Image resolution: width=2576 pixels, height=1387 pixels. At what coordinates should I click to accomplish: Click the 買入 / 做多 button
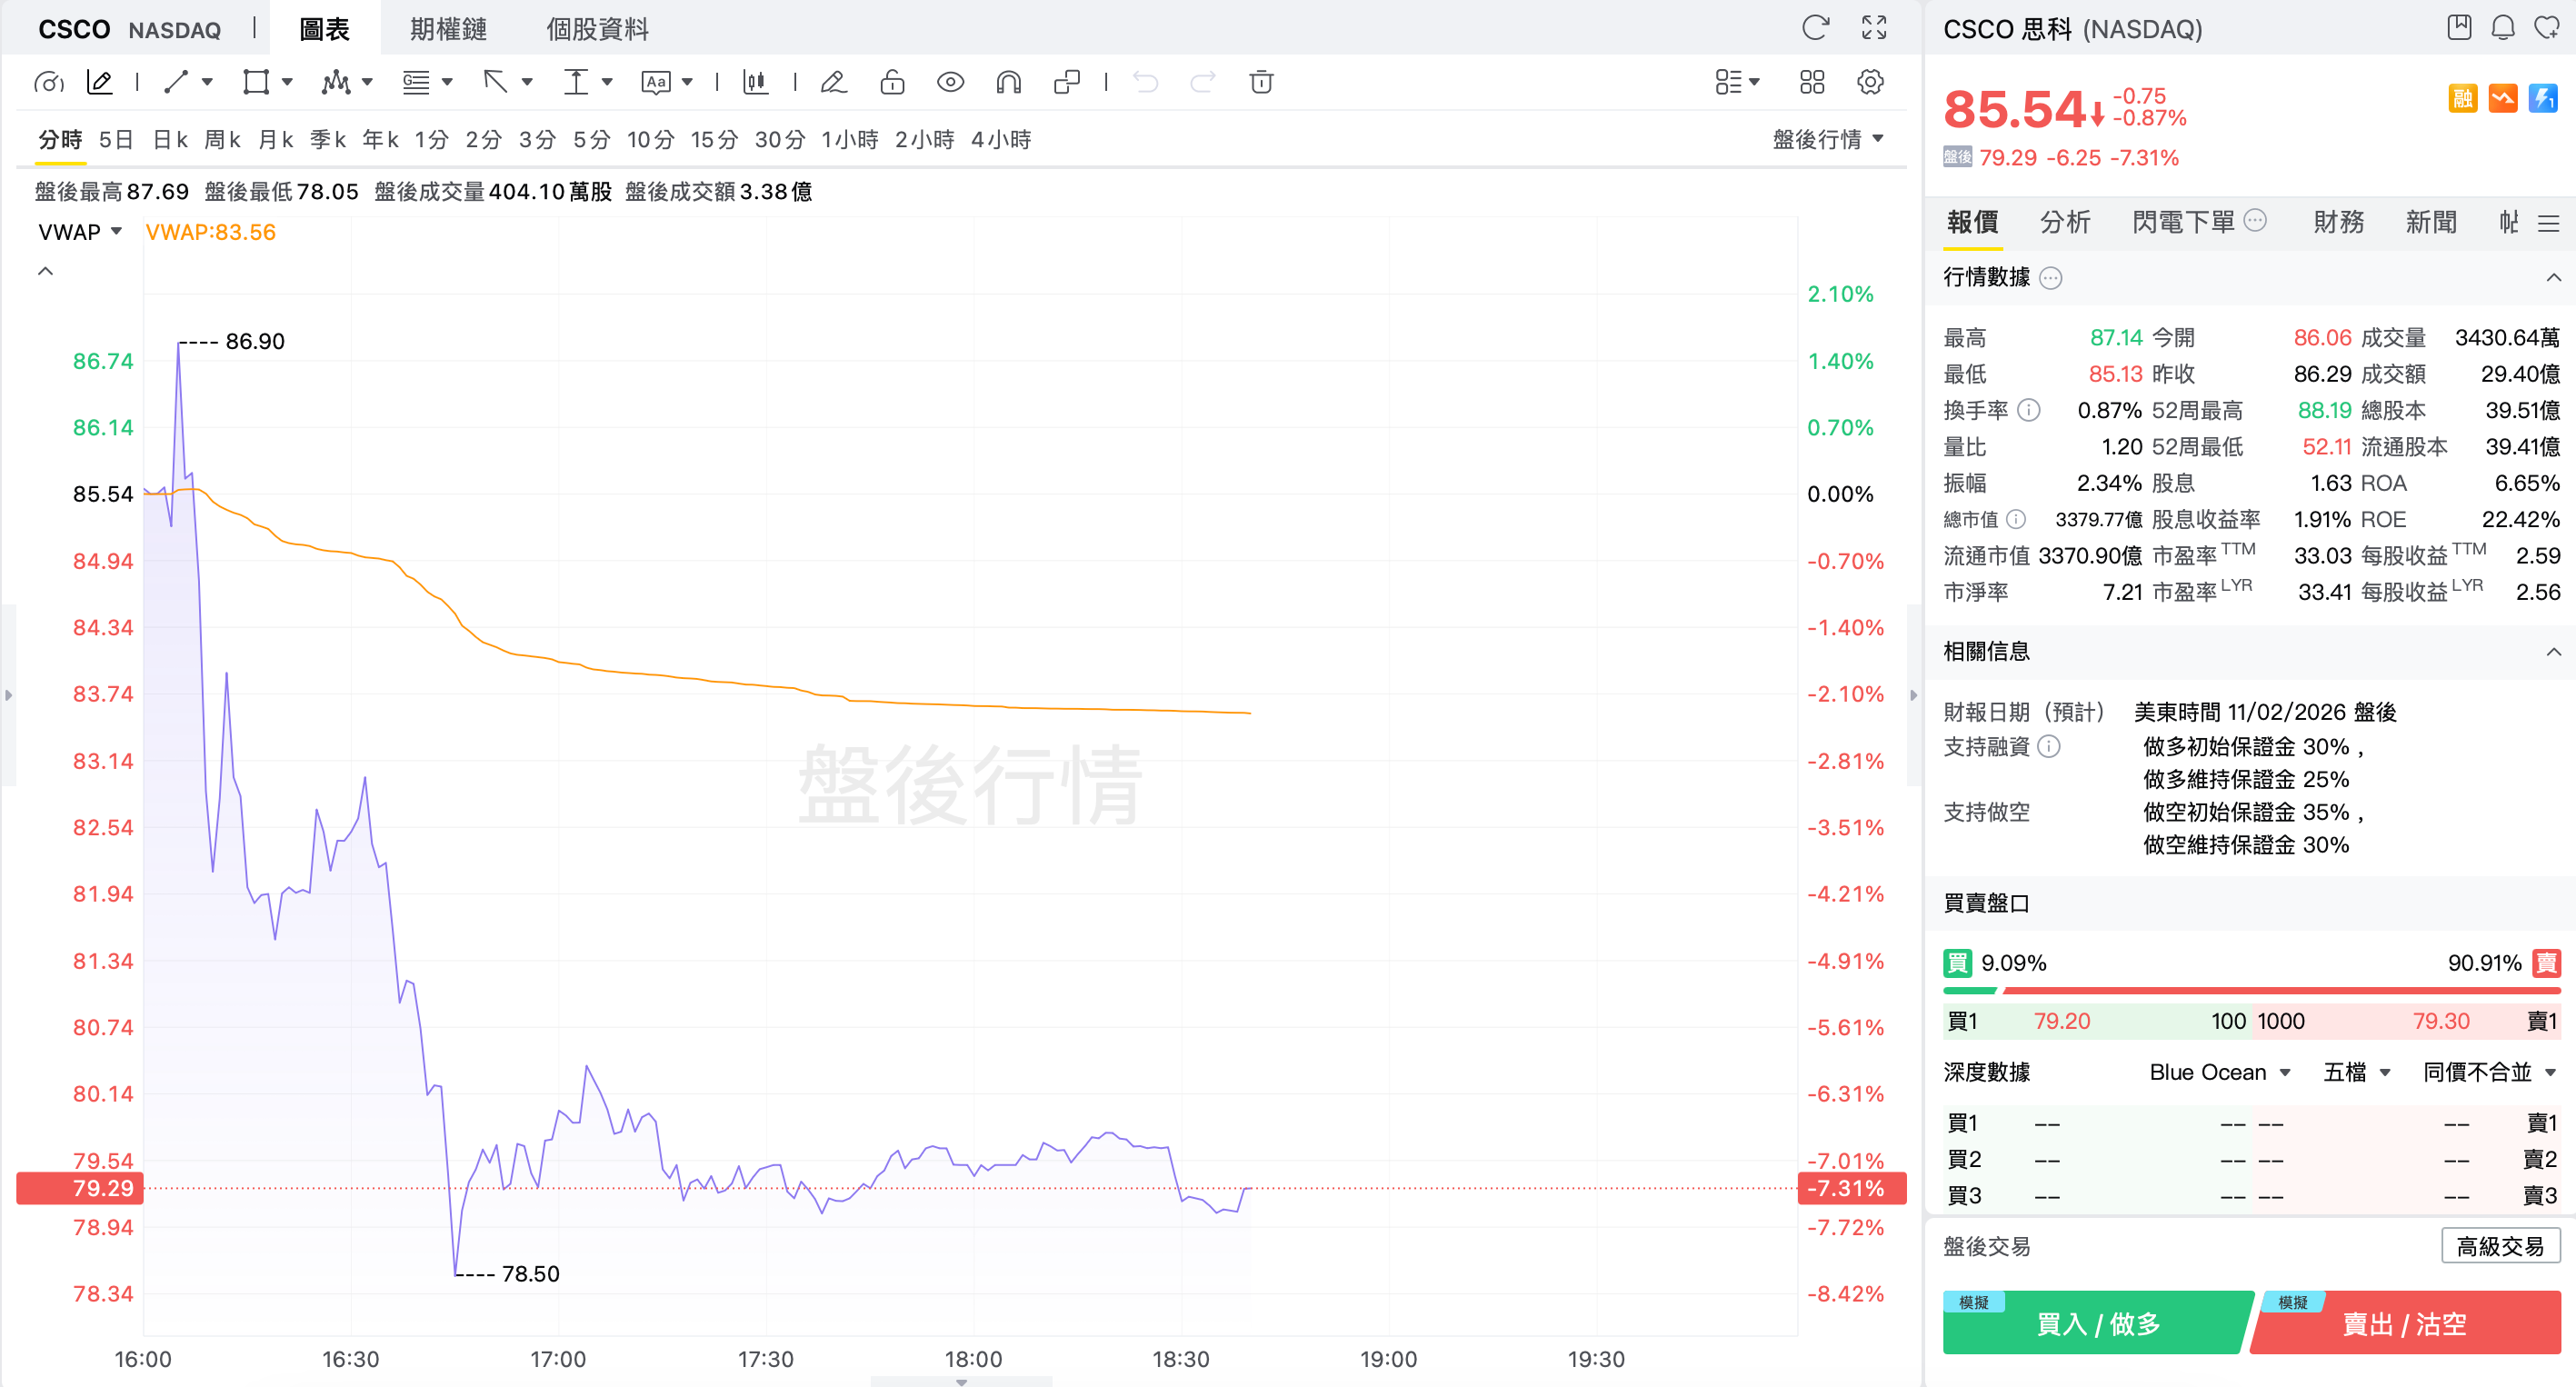[2097, 1324]
